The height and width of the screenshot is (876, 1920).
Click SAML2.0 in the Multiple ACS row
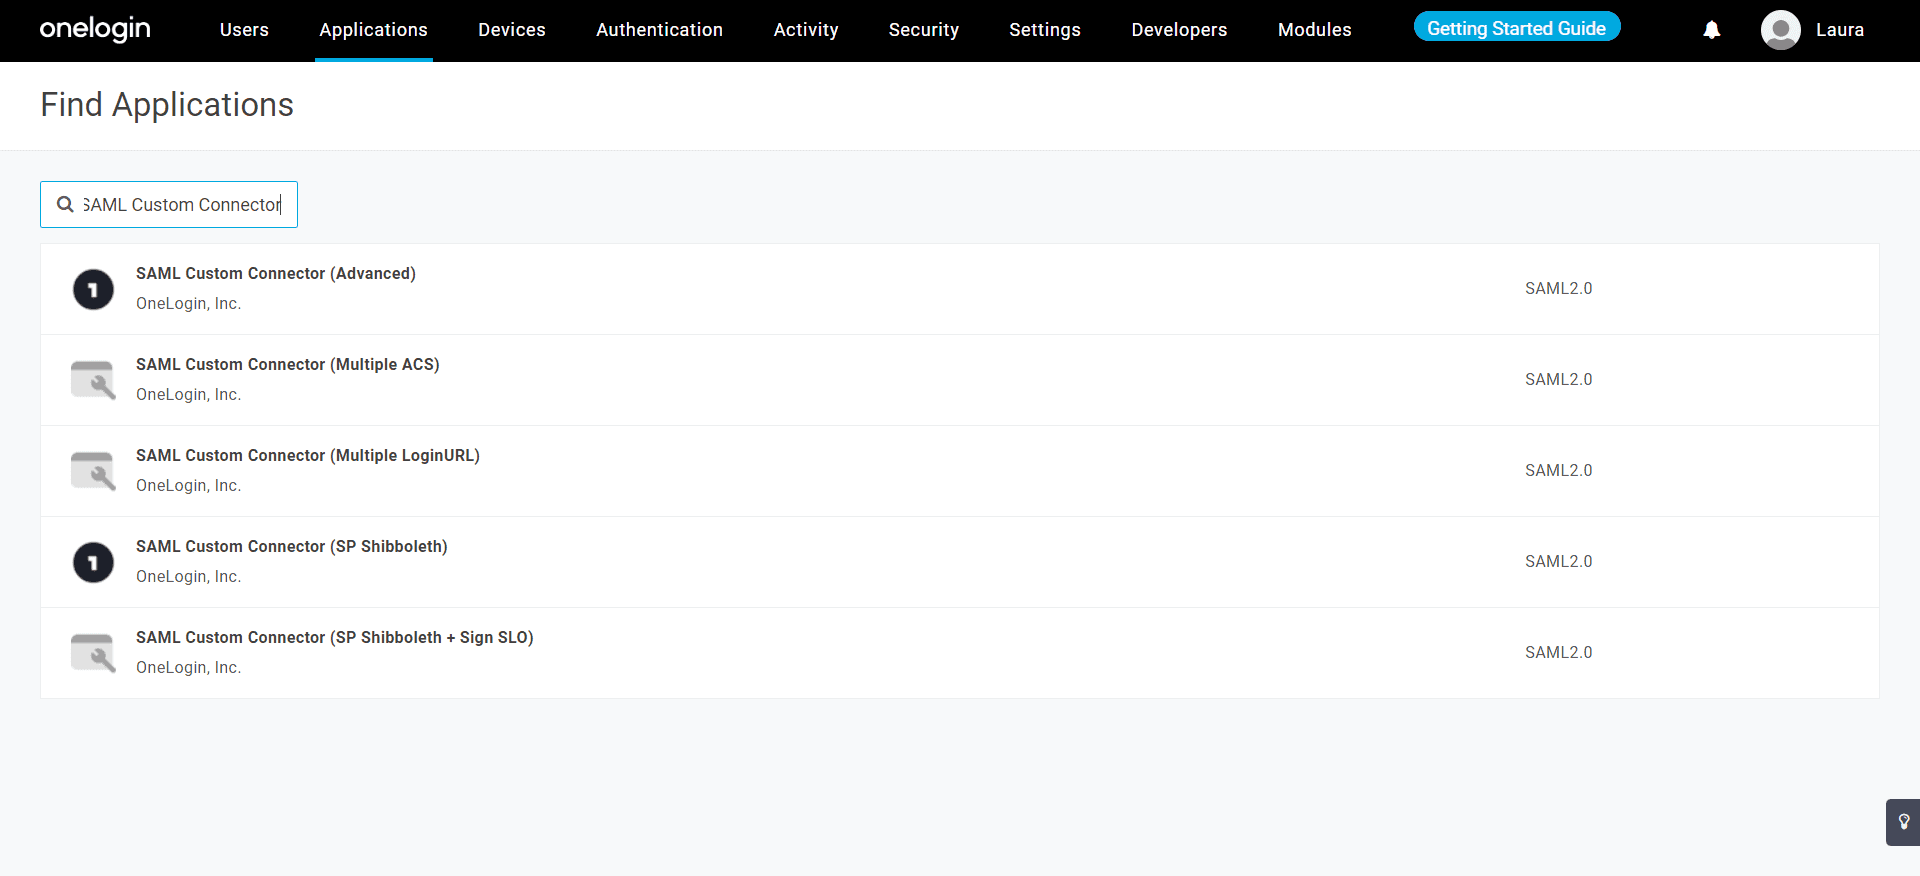(1558, 379)
